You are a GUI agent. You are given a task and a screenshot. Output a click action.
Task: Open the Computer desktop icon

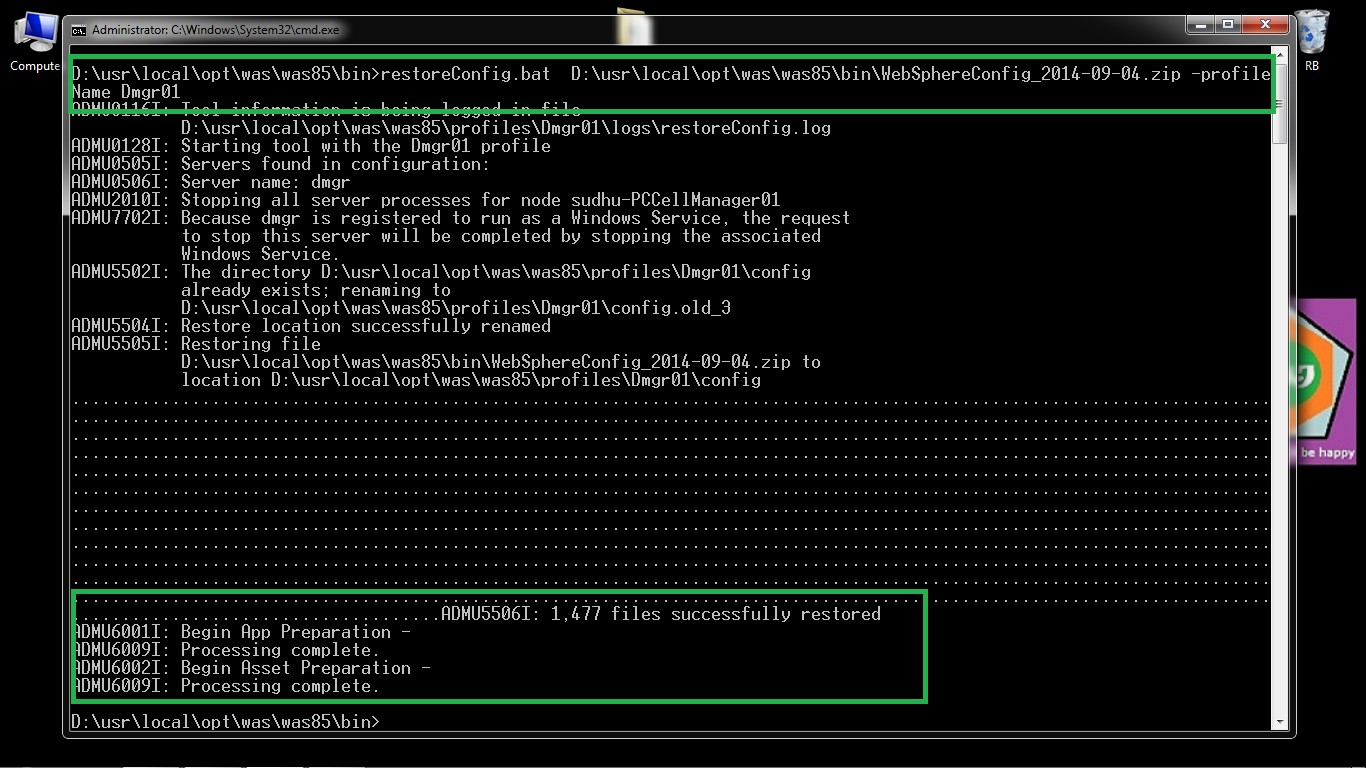(x=36, y=42)
